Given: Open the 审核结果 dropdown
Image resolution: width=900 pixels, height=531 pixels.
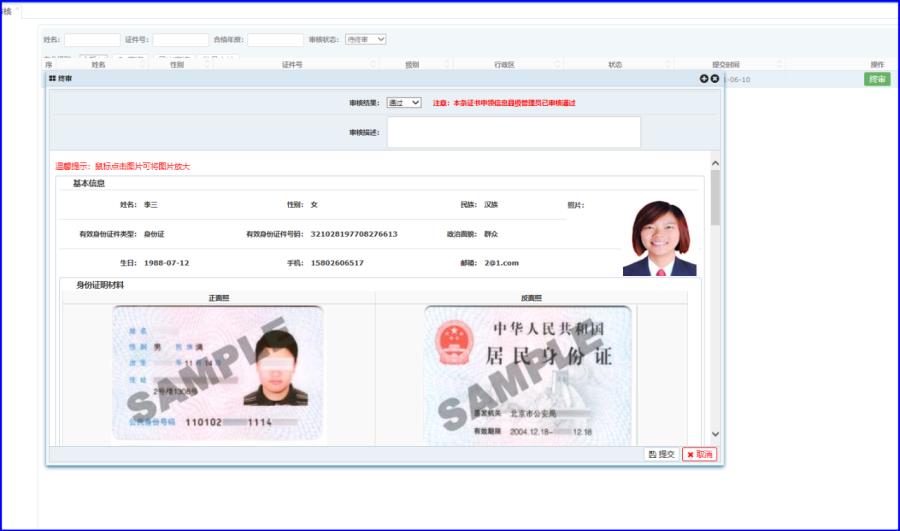Looking at the screenshot, I should (404, 103).
